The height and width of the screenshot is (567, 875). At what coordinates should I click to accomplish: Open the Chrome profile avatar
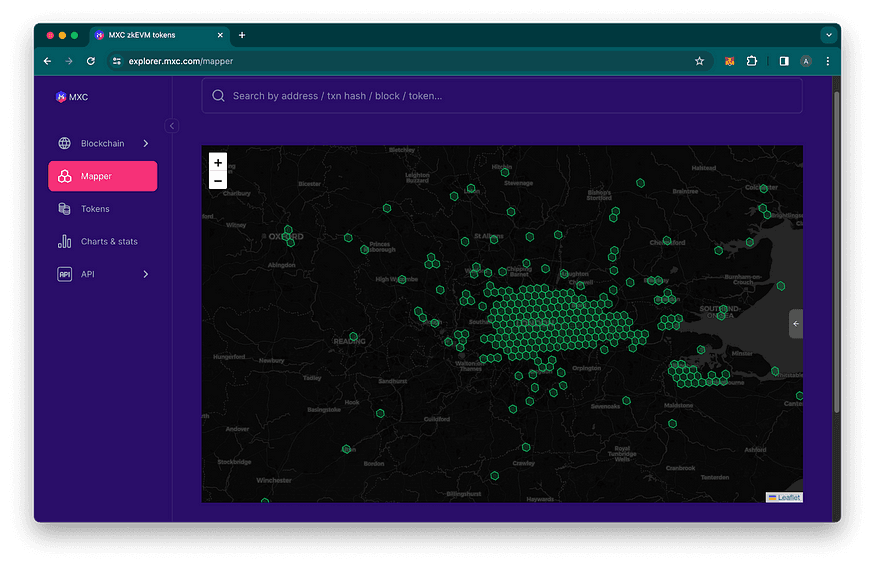tap(806, 61)
